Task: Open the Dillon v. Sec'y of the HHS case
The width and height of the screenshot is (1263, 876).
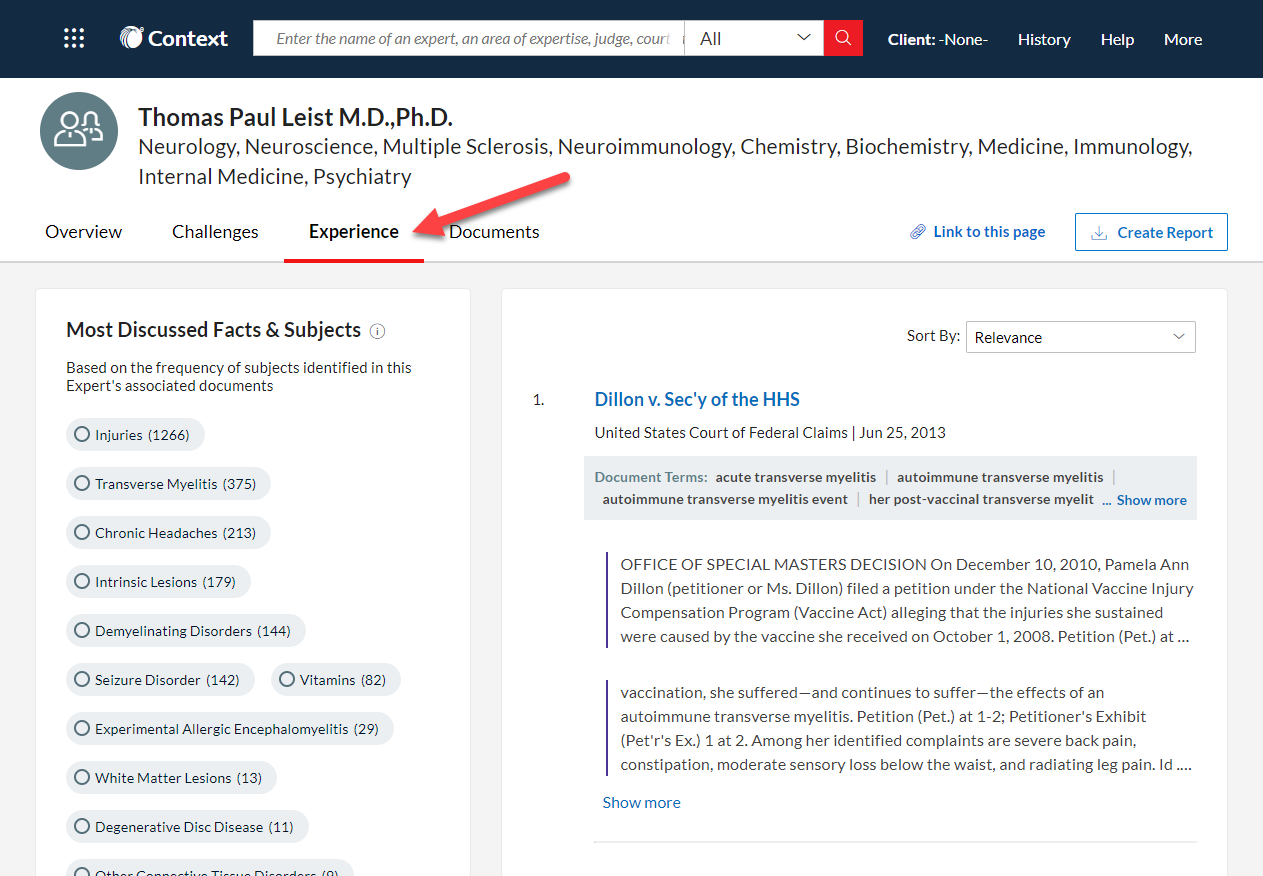Action: click(x=697, y=399)
